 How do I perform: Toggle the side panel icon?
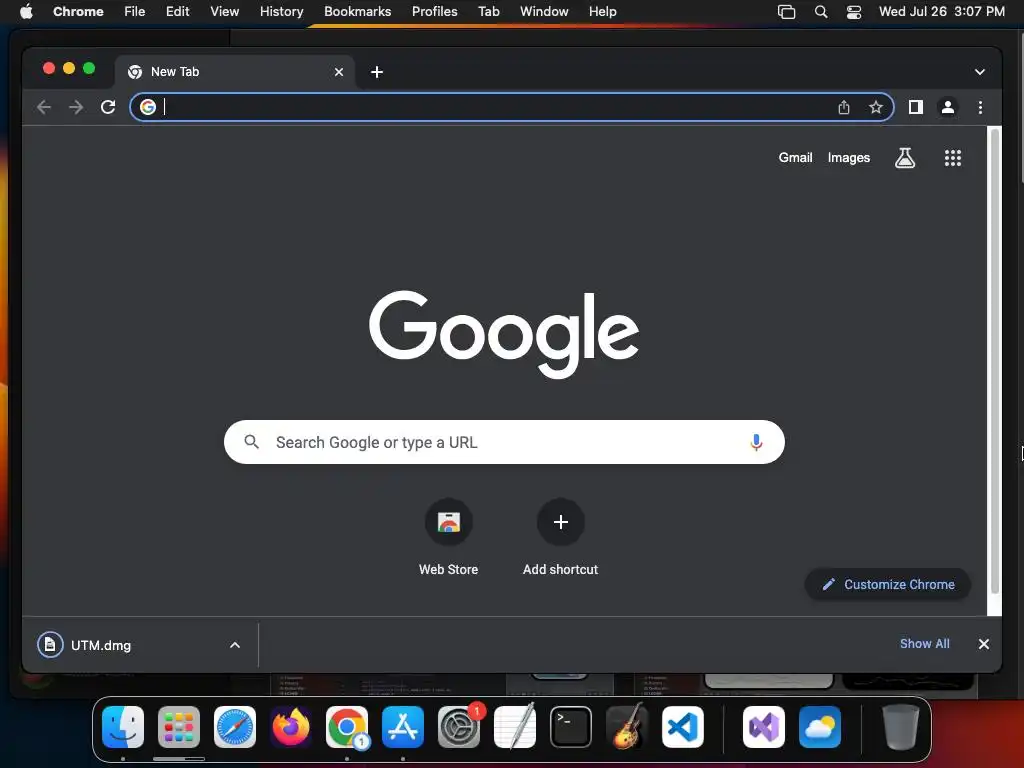click(x=916, y=107)
